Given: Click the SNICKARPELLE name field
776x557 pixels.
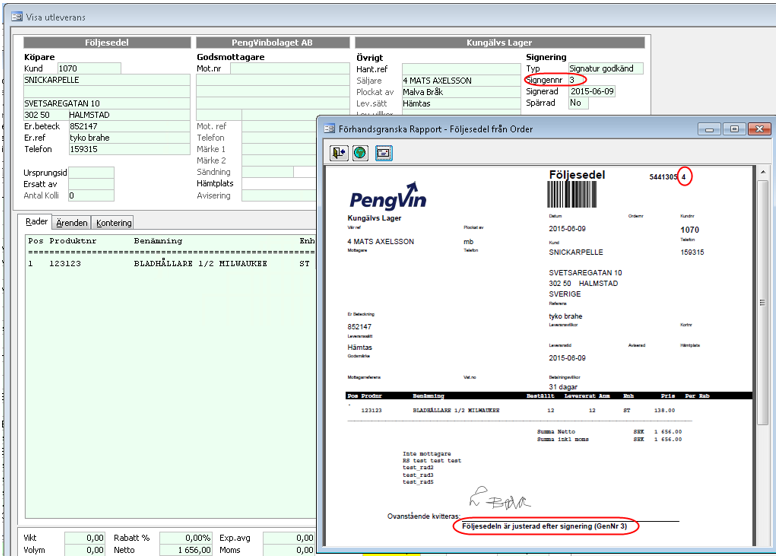Looking at the screenshot, I should point(106,80).
